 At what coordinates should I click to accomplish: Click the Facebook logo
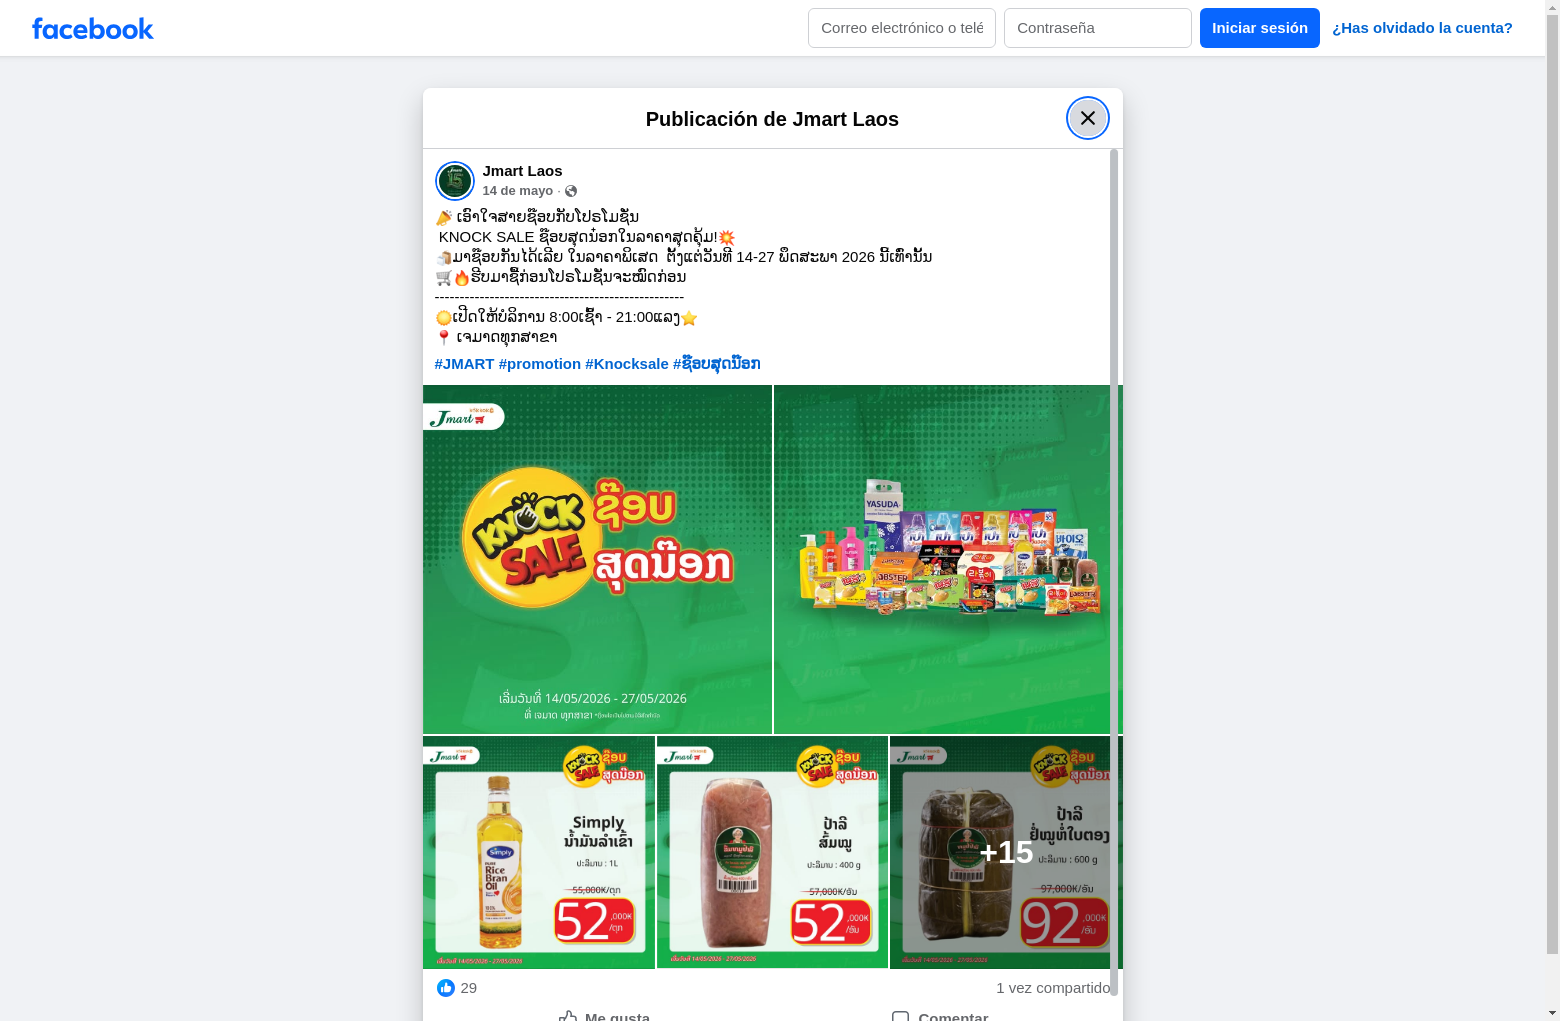tap(93, 29)
